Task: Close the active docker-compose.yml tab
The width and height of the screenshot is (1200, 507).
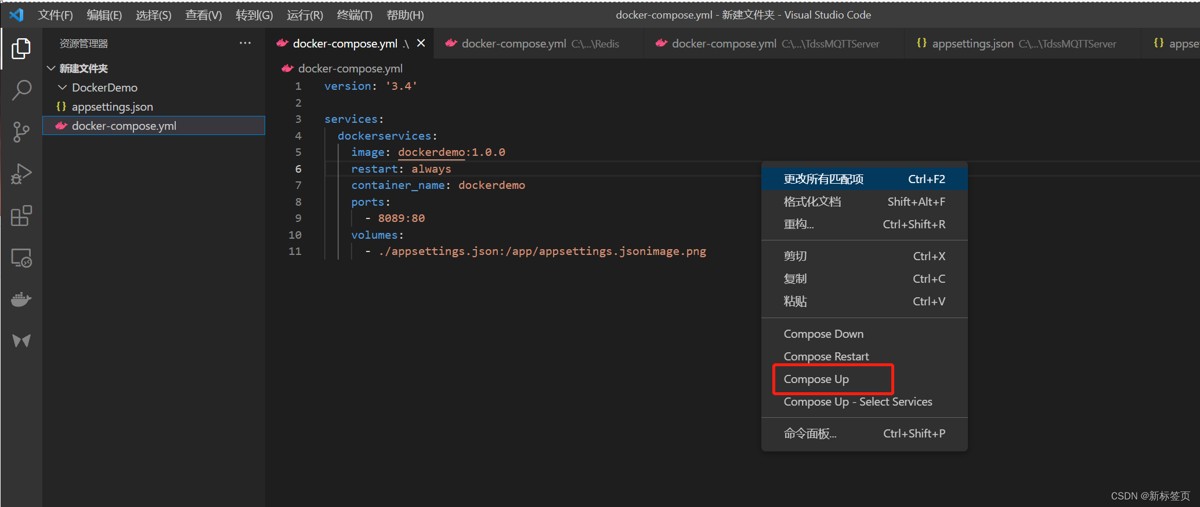Action: (421, 43)
